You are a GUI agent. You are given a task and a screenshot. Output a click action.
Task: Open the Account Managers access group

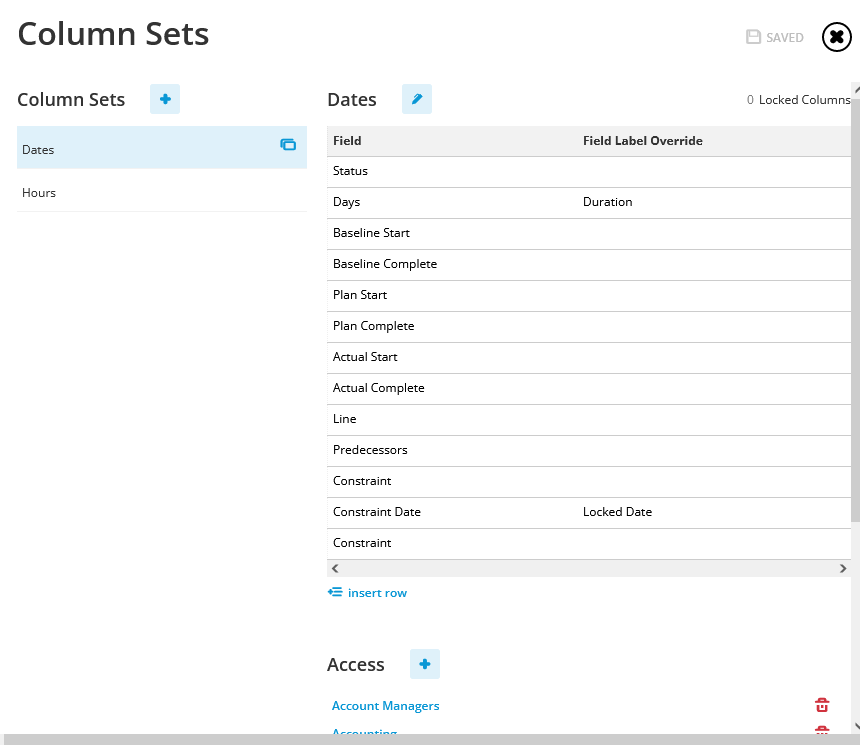(x=385, y=705)
